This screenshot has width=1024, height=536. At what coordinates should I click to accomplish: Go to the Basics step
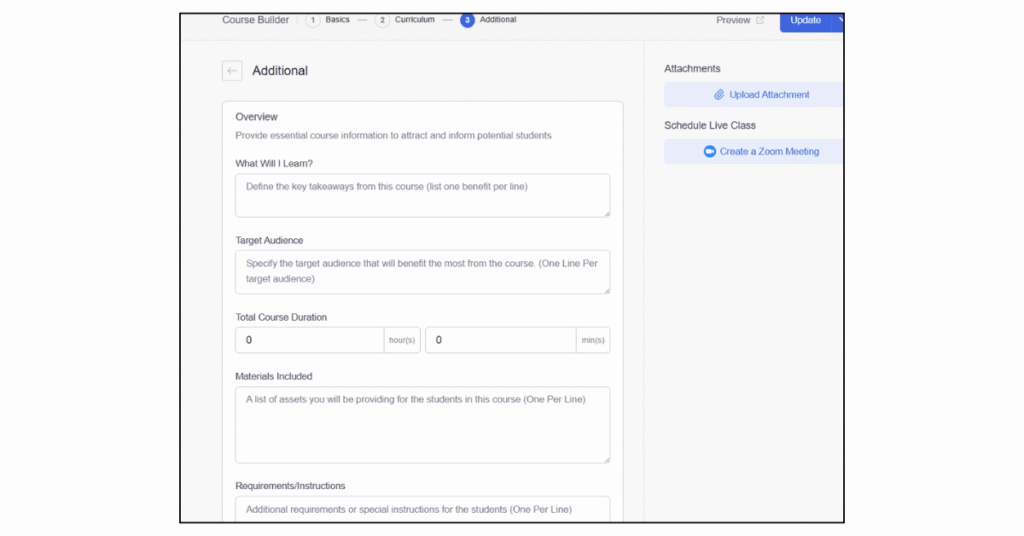click(337, 20)
